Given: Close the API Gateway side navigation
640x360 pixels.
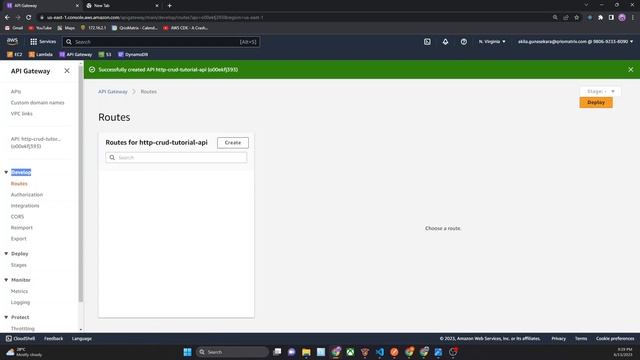Looking at the screenshot, I should pyautogui.click(x=67, y=71).
